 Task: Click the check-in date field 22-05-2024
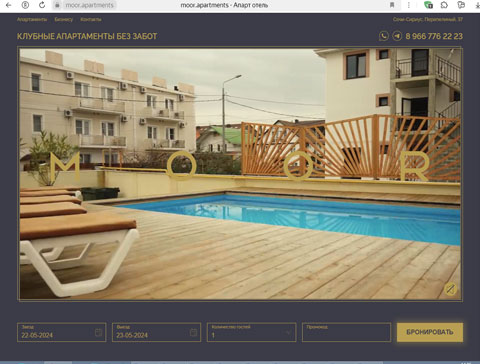click(62, 332)
